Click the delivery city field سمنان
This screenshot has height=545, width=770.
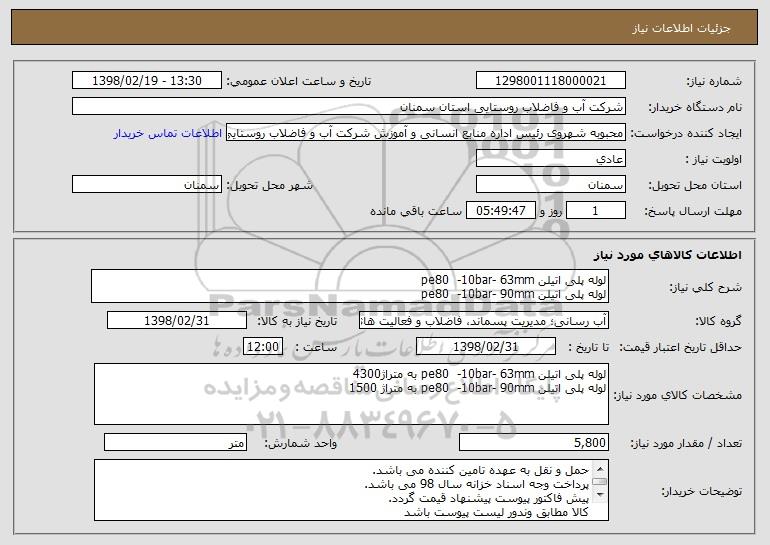click(x=147, y=185)
